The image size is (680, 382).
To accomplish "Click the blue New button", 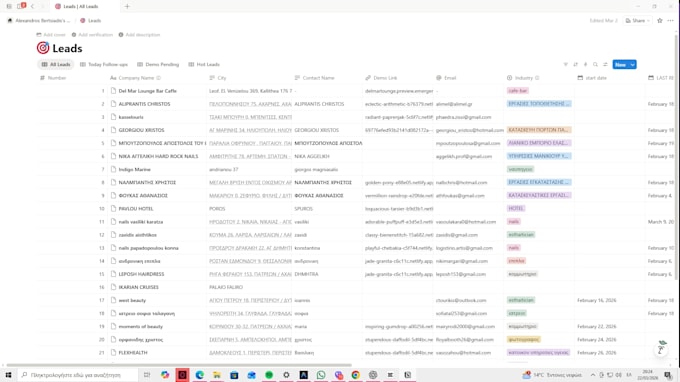I will [x=621, y=65].
